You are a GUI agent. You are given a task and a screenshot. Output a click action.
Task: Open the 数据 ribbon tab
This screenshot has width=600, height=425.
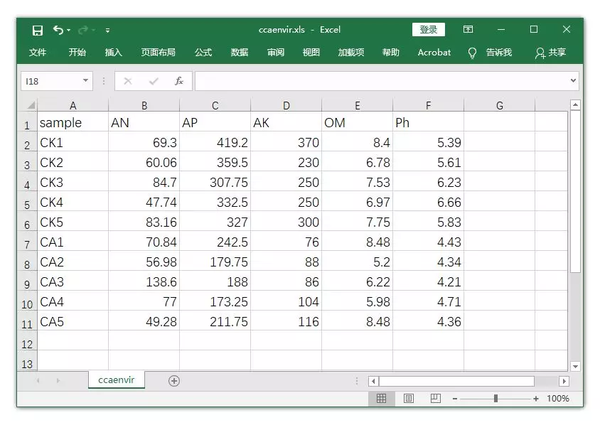coord(240,52)
